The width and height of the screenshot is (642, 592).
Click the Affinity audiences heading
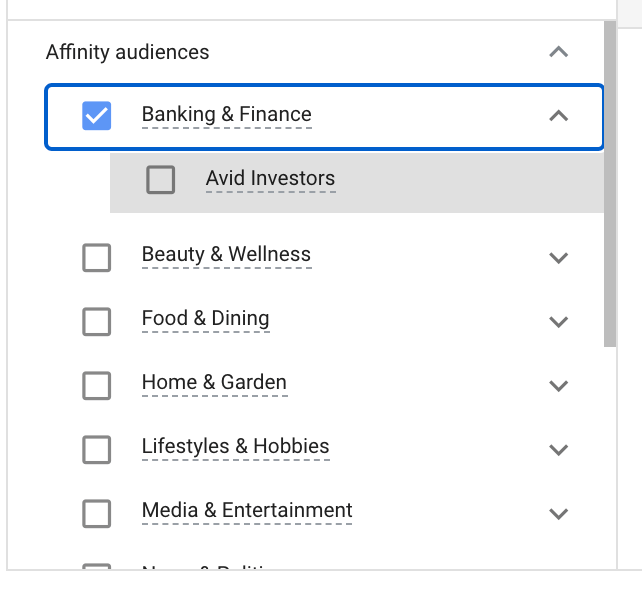[x=127, y=52]
